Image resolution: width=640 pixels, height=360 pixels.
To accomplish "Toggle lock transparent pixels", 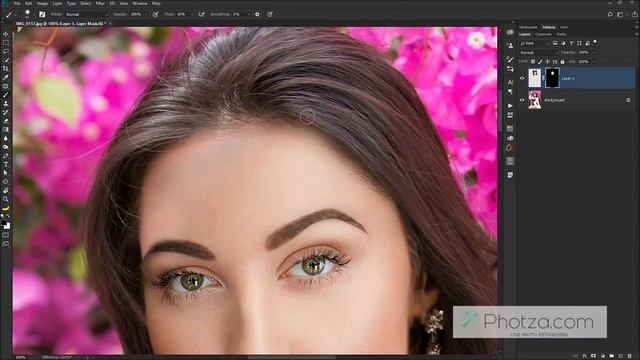I will (533, 62).
